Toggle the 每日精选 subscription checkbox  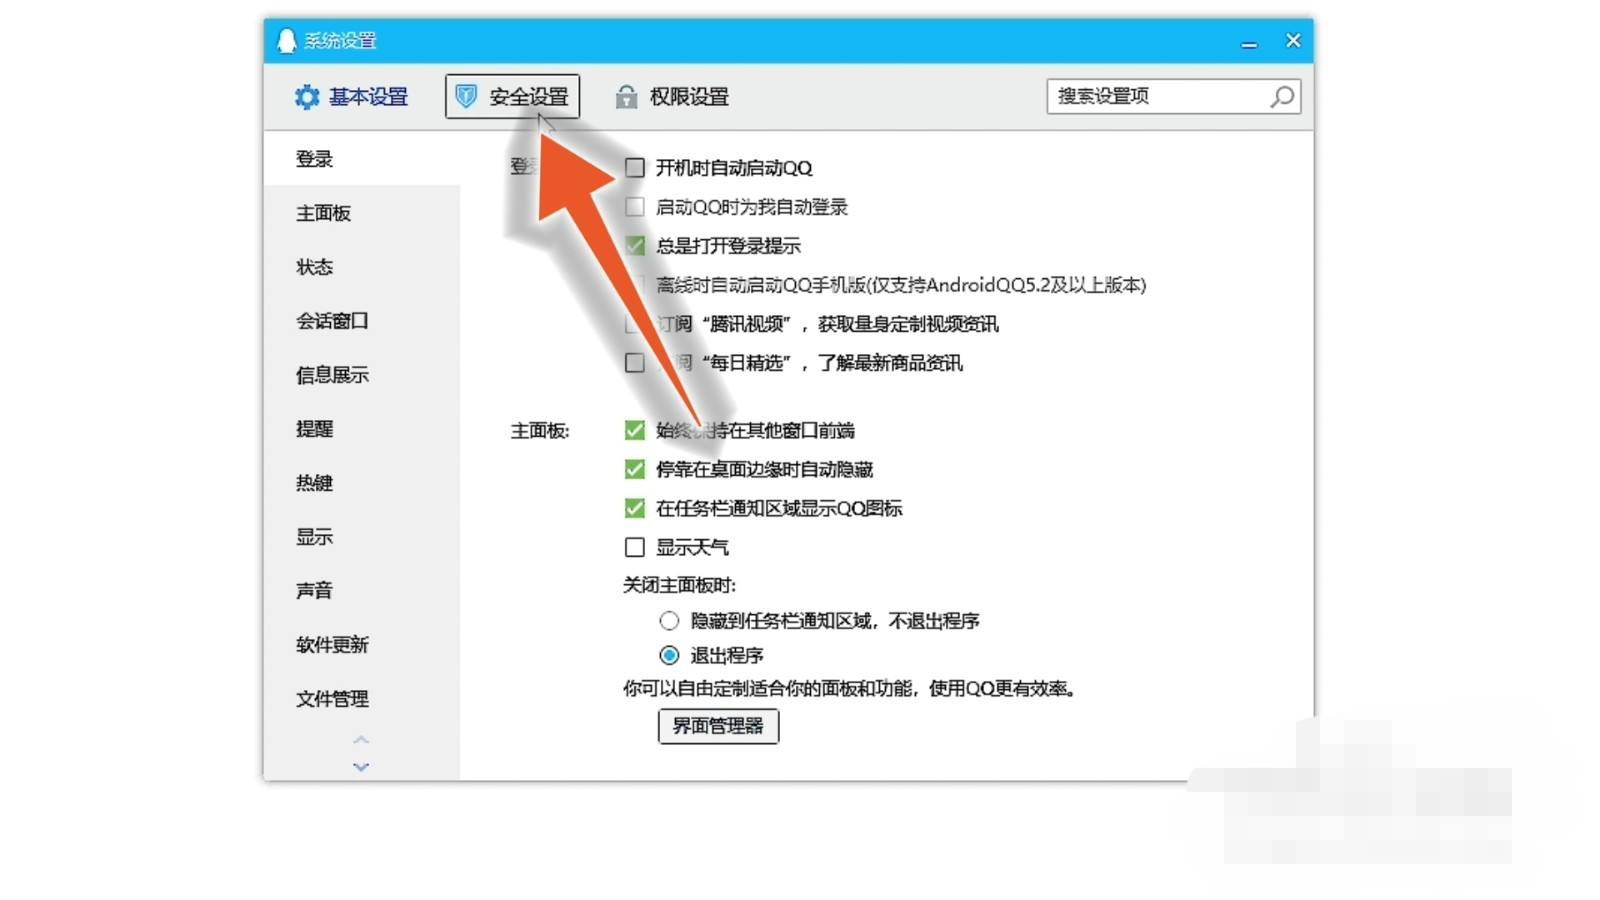click(634, 363)
